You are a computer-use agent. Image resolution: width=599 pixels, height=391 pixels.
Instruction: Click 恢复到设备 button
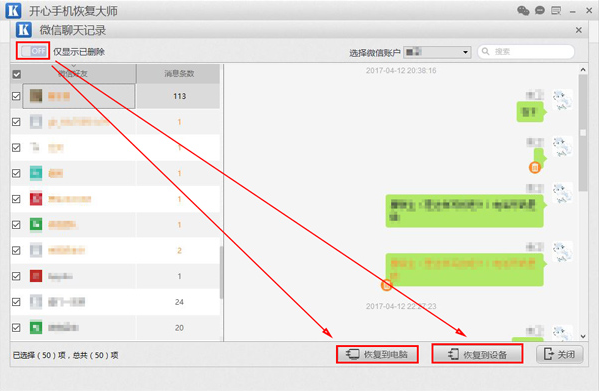(477, 354)
